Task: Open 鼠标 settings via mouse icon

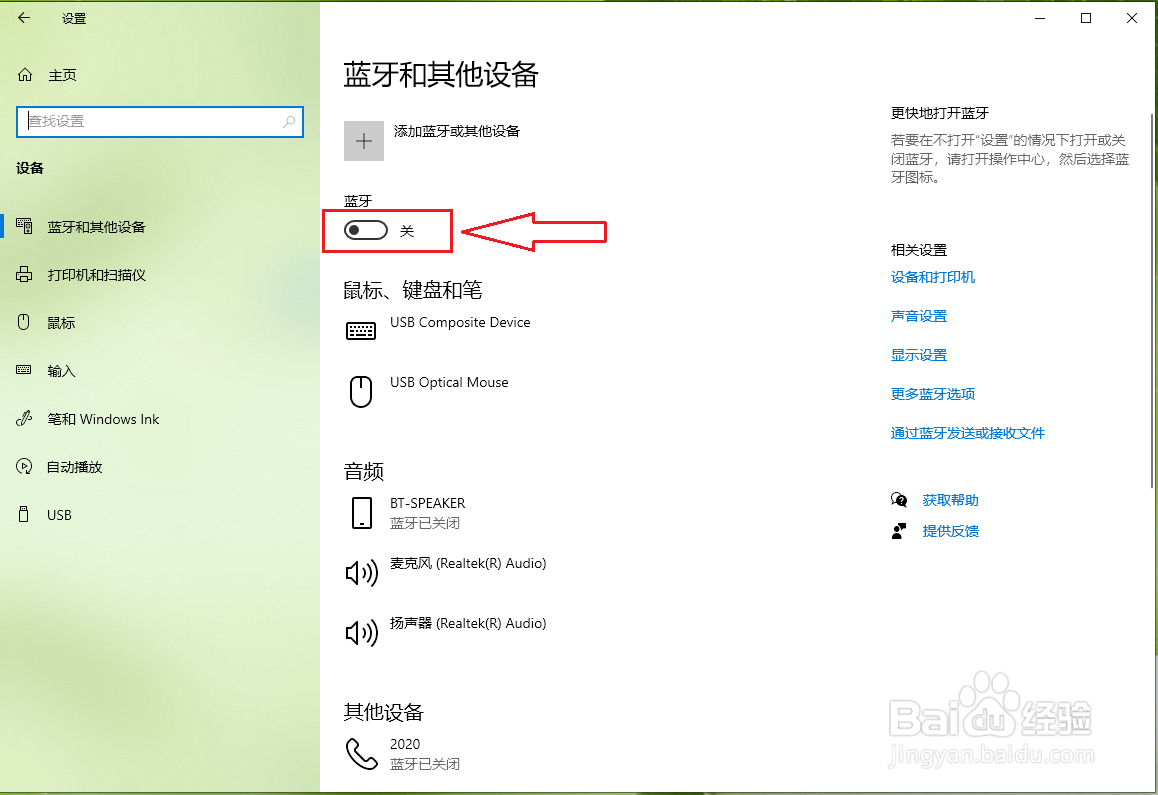Action: 24,322
